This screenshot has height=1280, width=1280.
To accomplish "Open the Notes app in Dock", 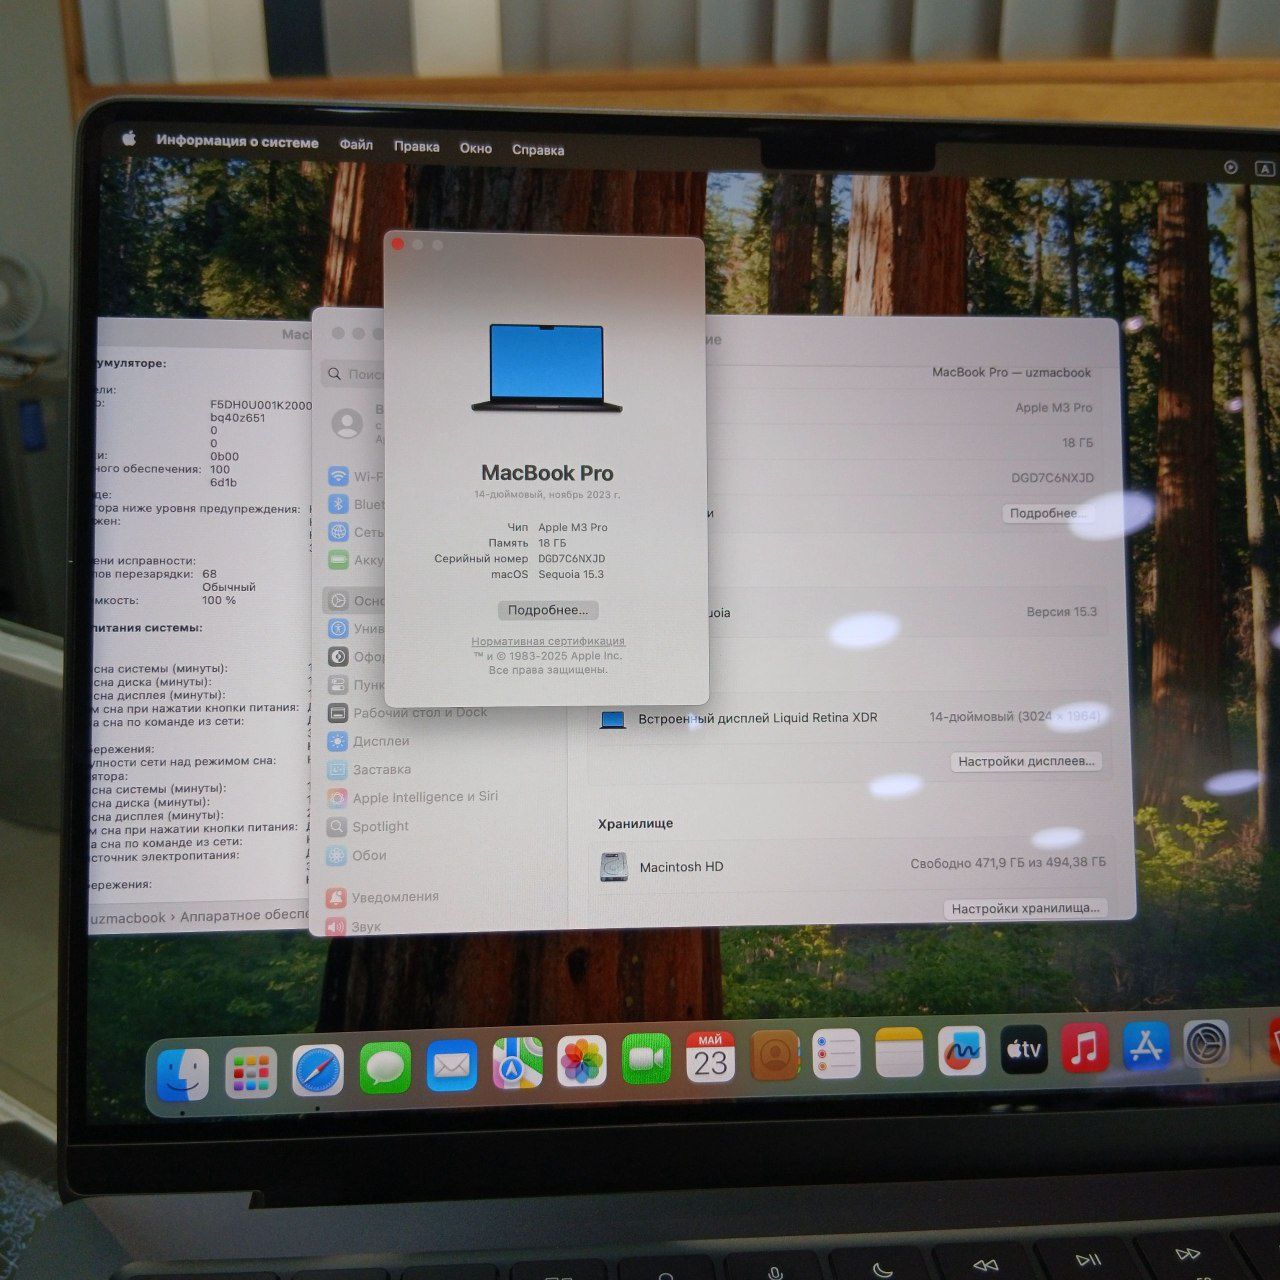I will (x=899, y=1051).
